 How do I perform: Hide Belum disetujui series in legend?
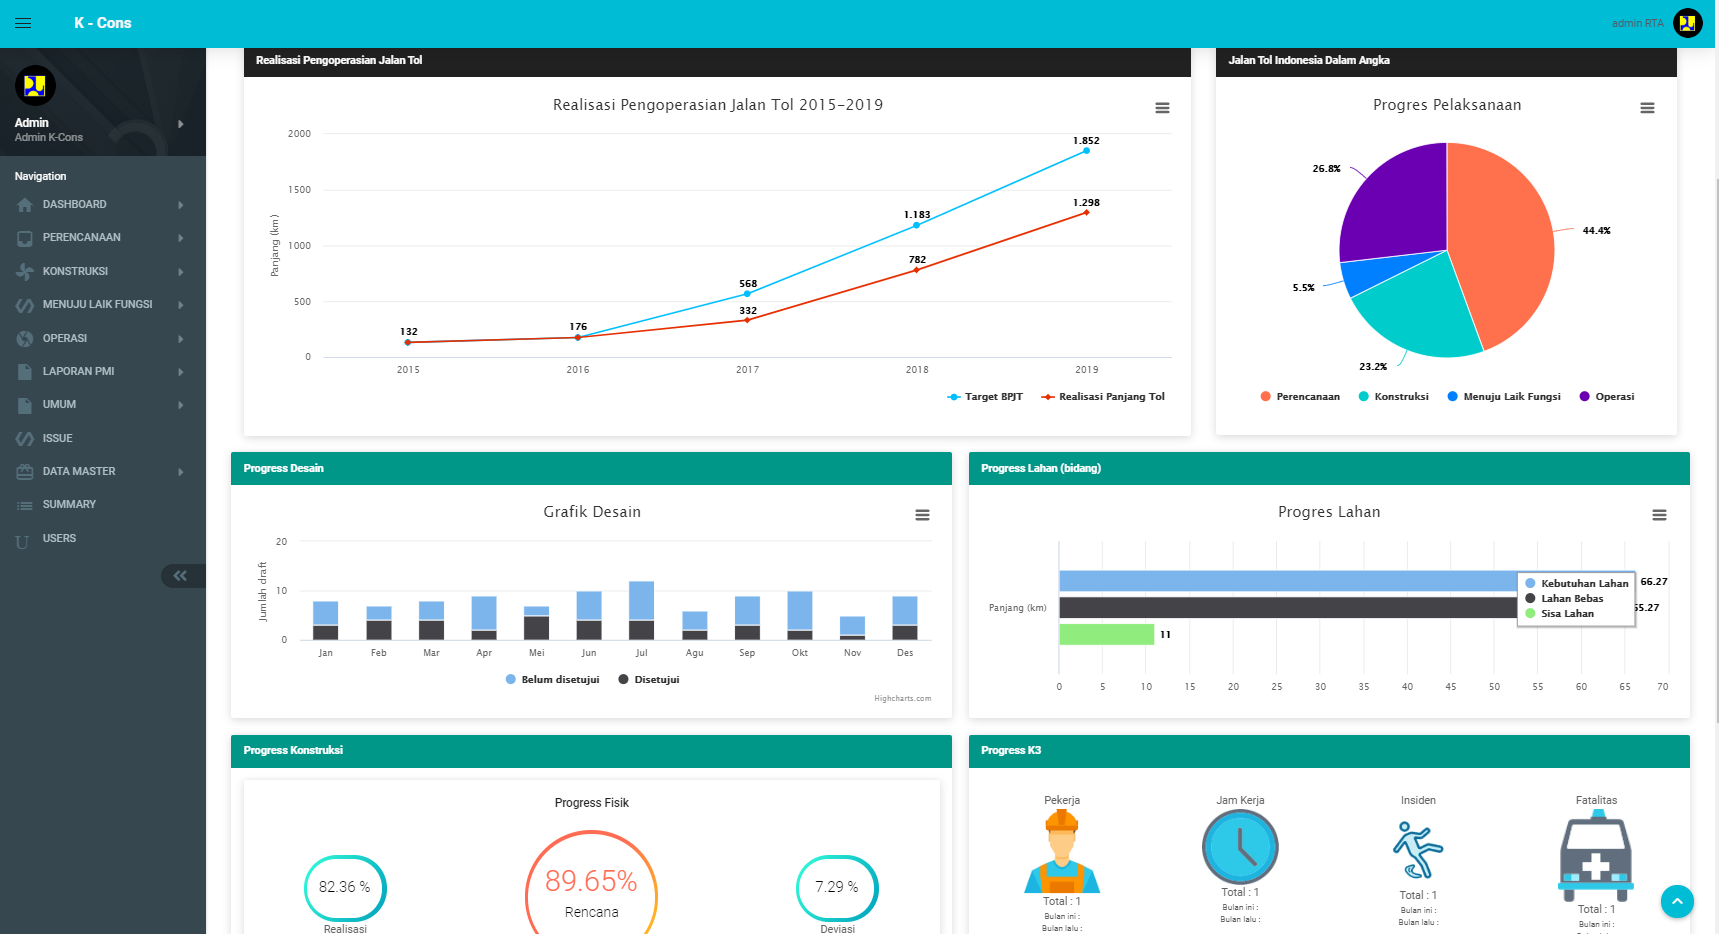(x=553, y=680)
